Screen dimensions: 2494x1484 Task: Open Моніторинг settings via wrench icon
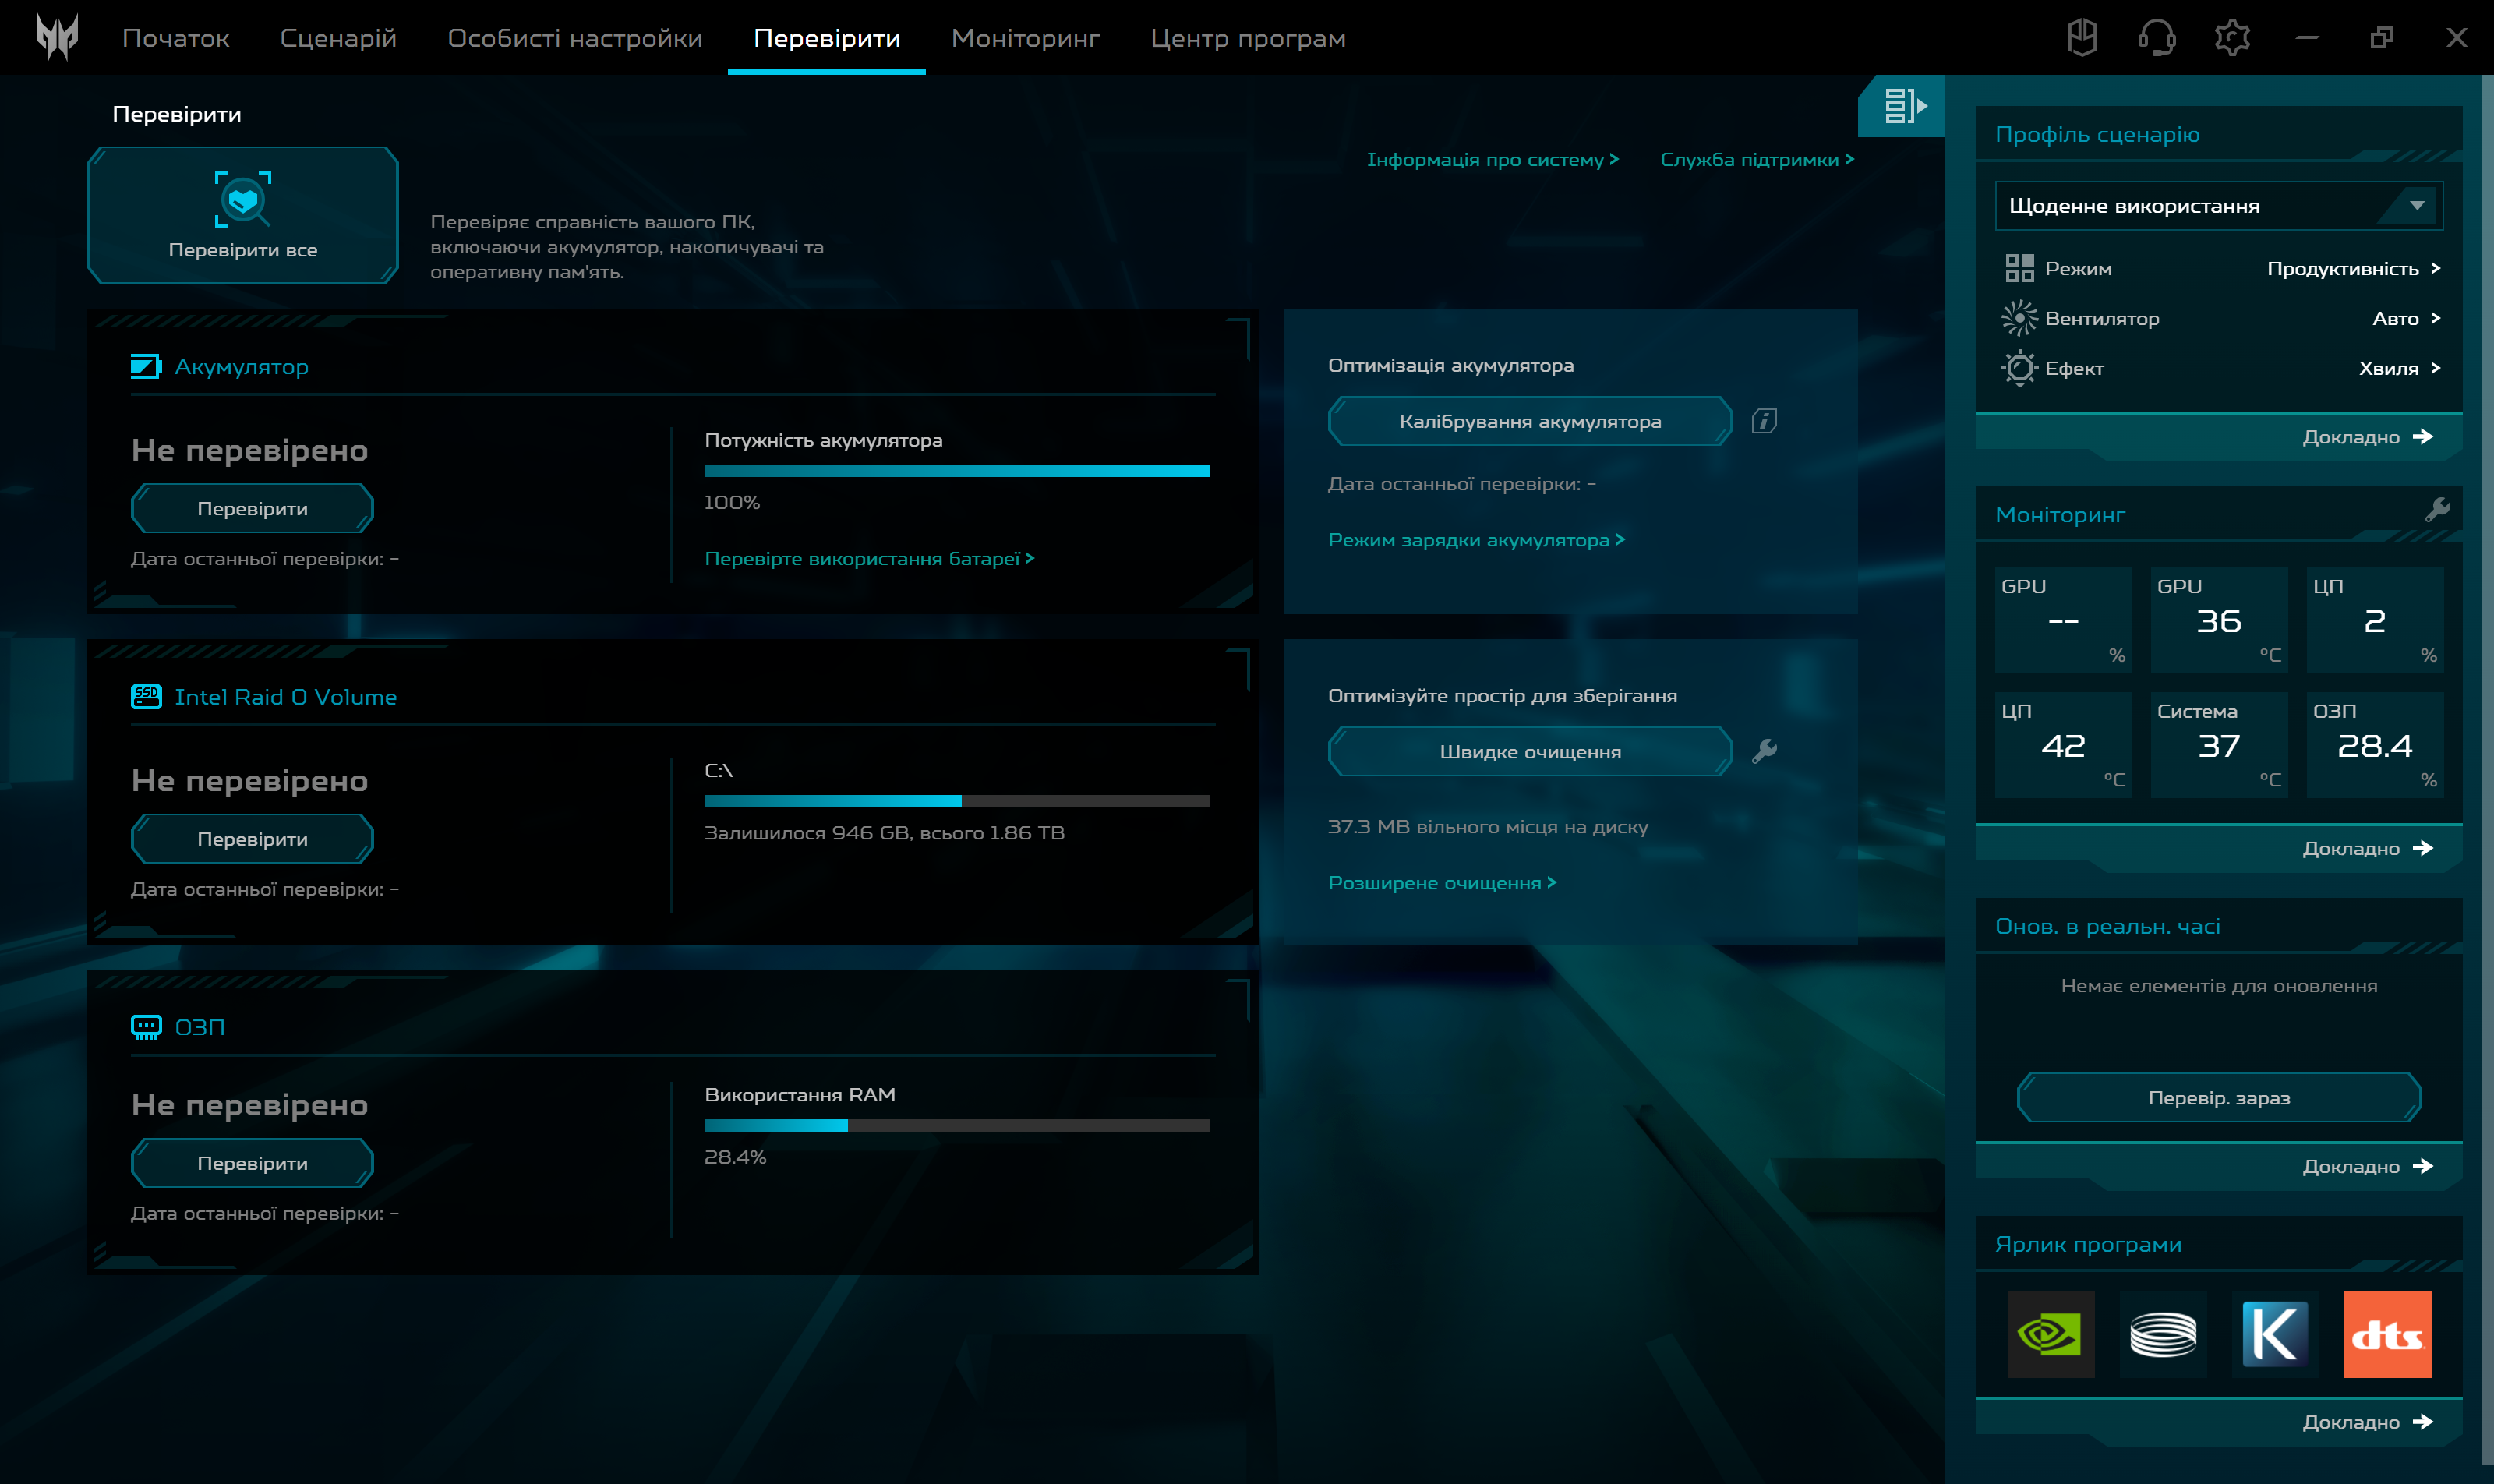[x=2440, y=512]
